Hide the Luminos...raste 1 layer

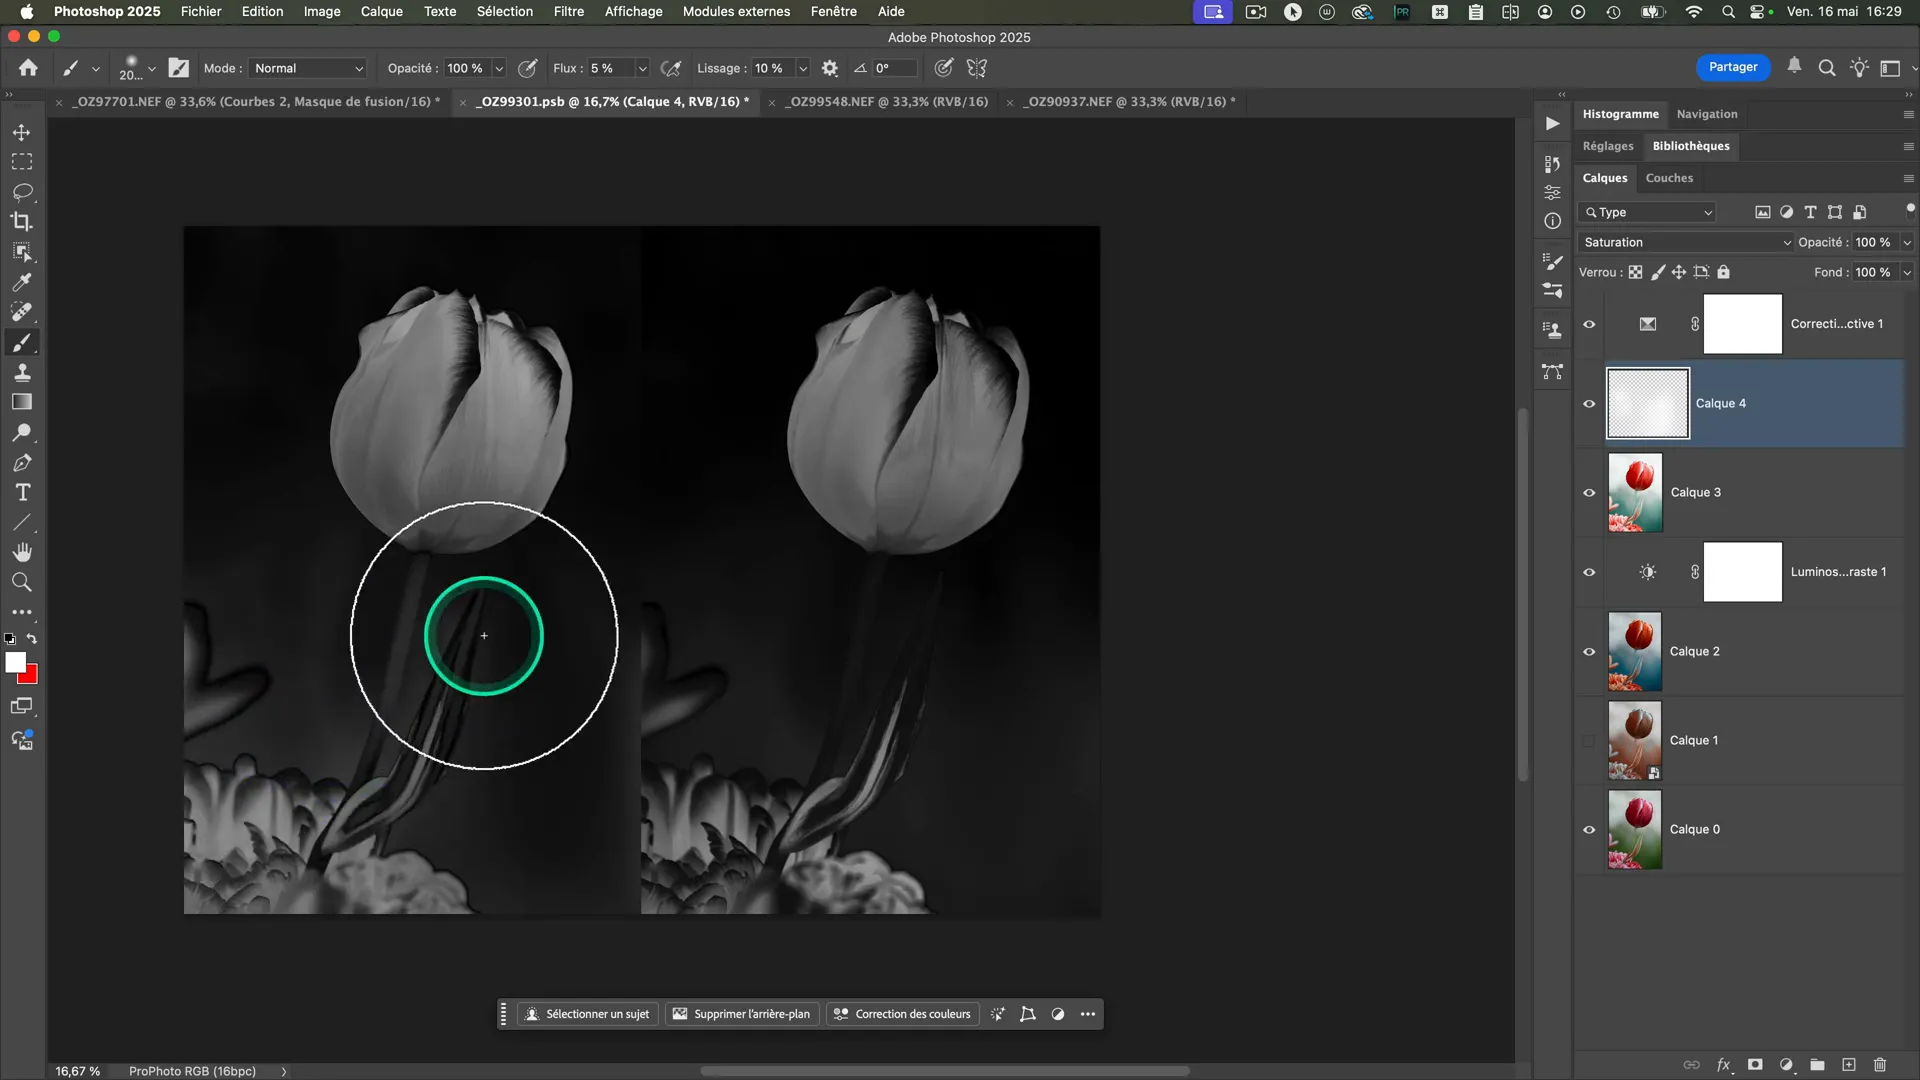(1589, 572)
